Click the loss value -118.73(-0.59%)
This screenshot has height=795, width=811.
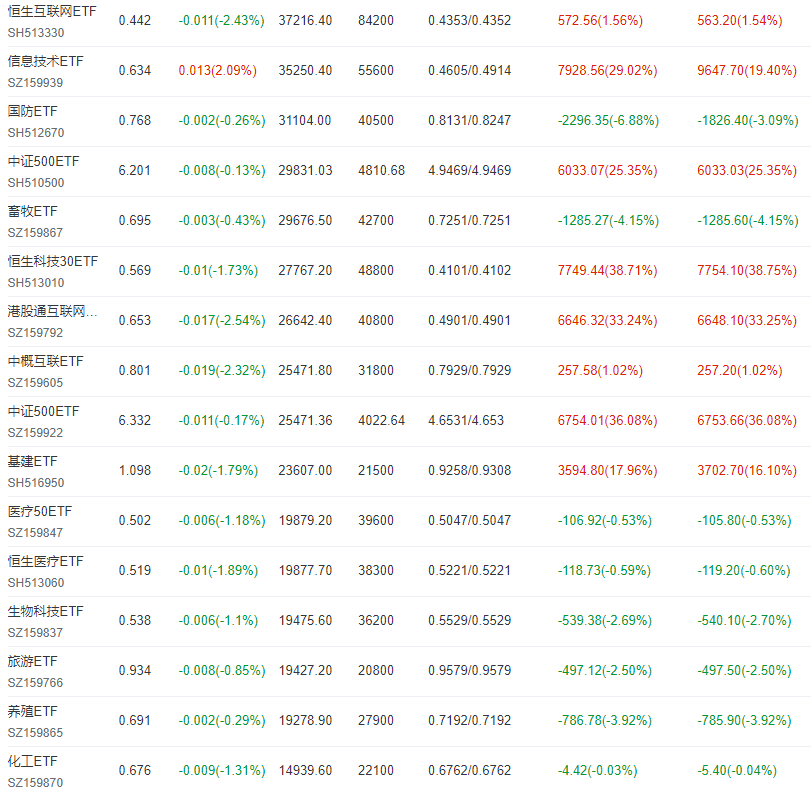(605, 571)
